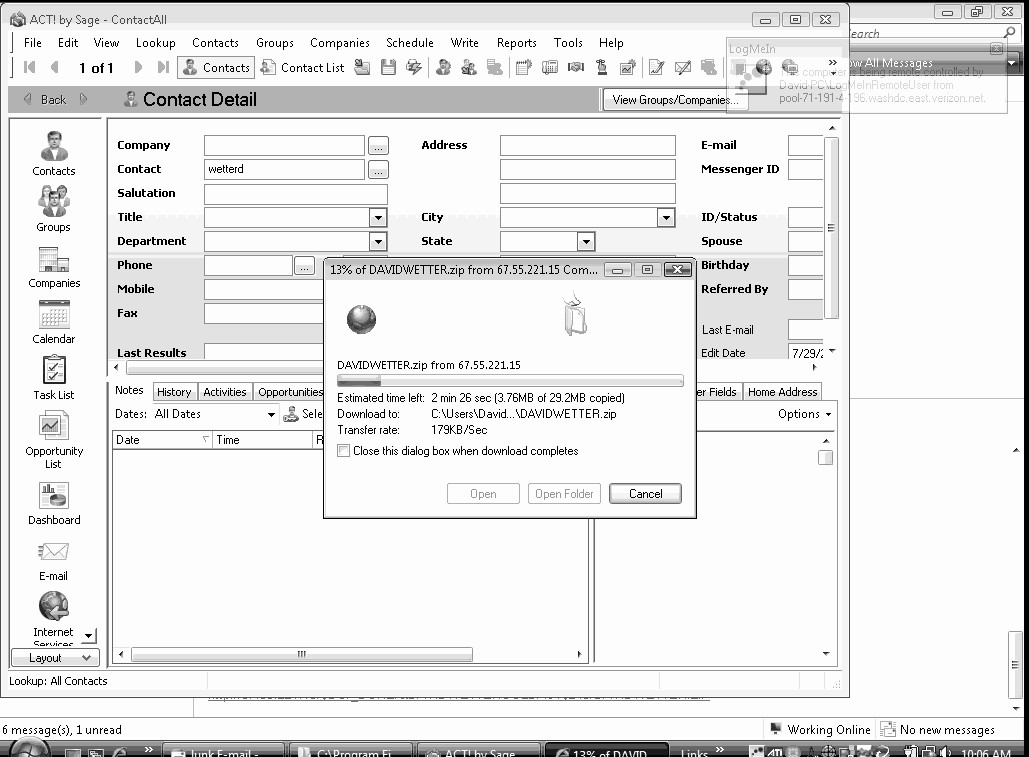The height and width of the screenshot is (757, 1029).
Task: Click the schedule to-do toolbar icon
Action: tap(601, 67)
